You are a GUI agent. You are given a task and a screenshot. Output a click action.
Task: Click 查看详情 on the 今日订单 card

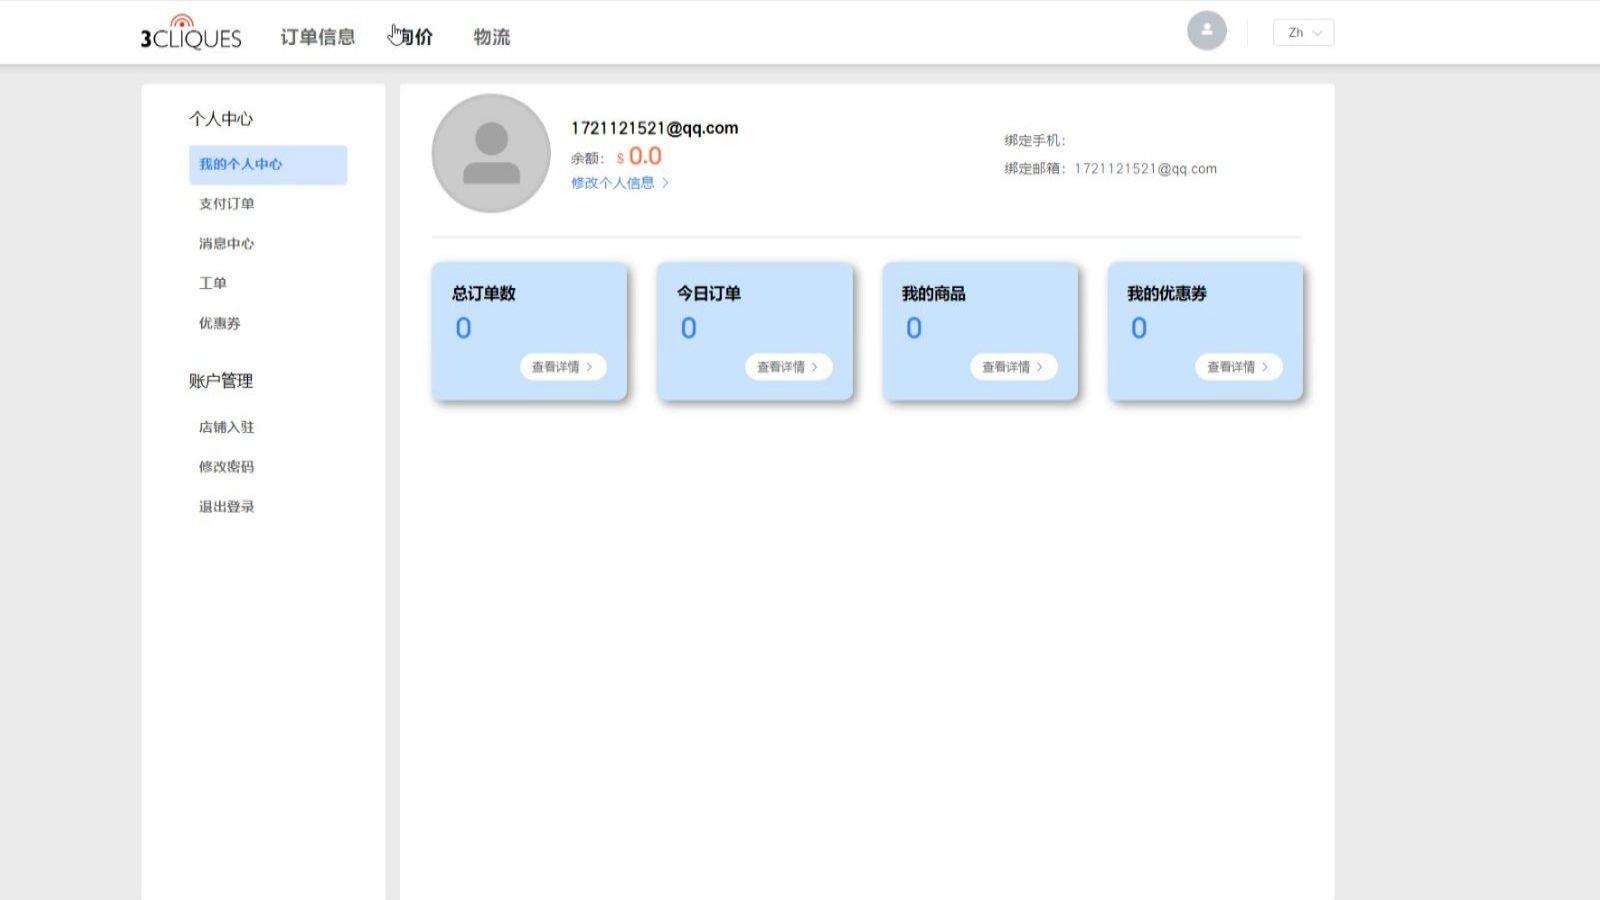point(788,367)
